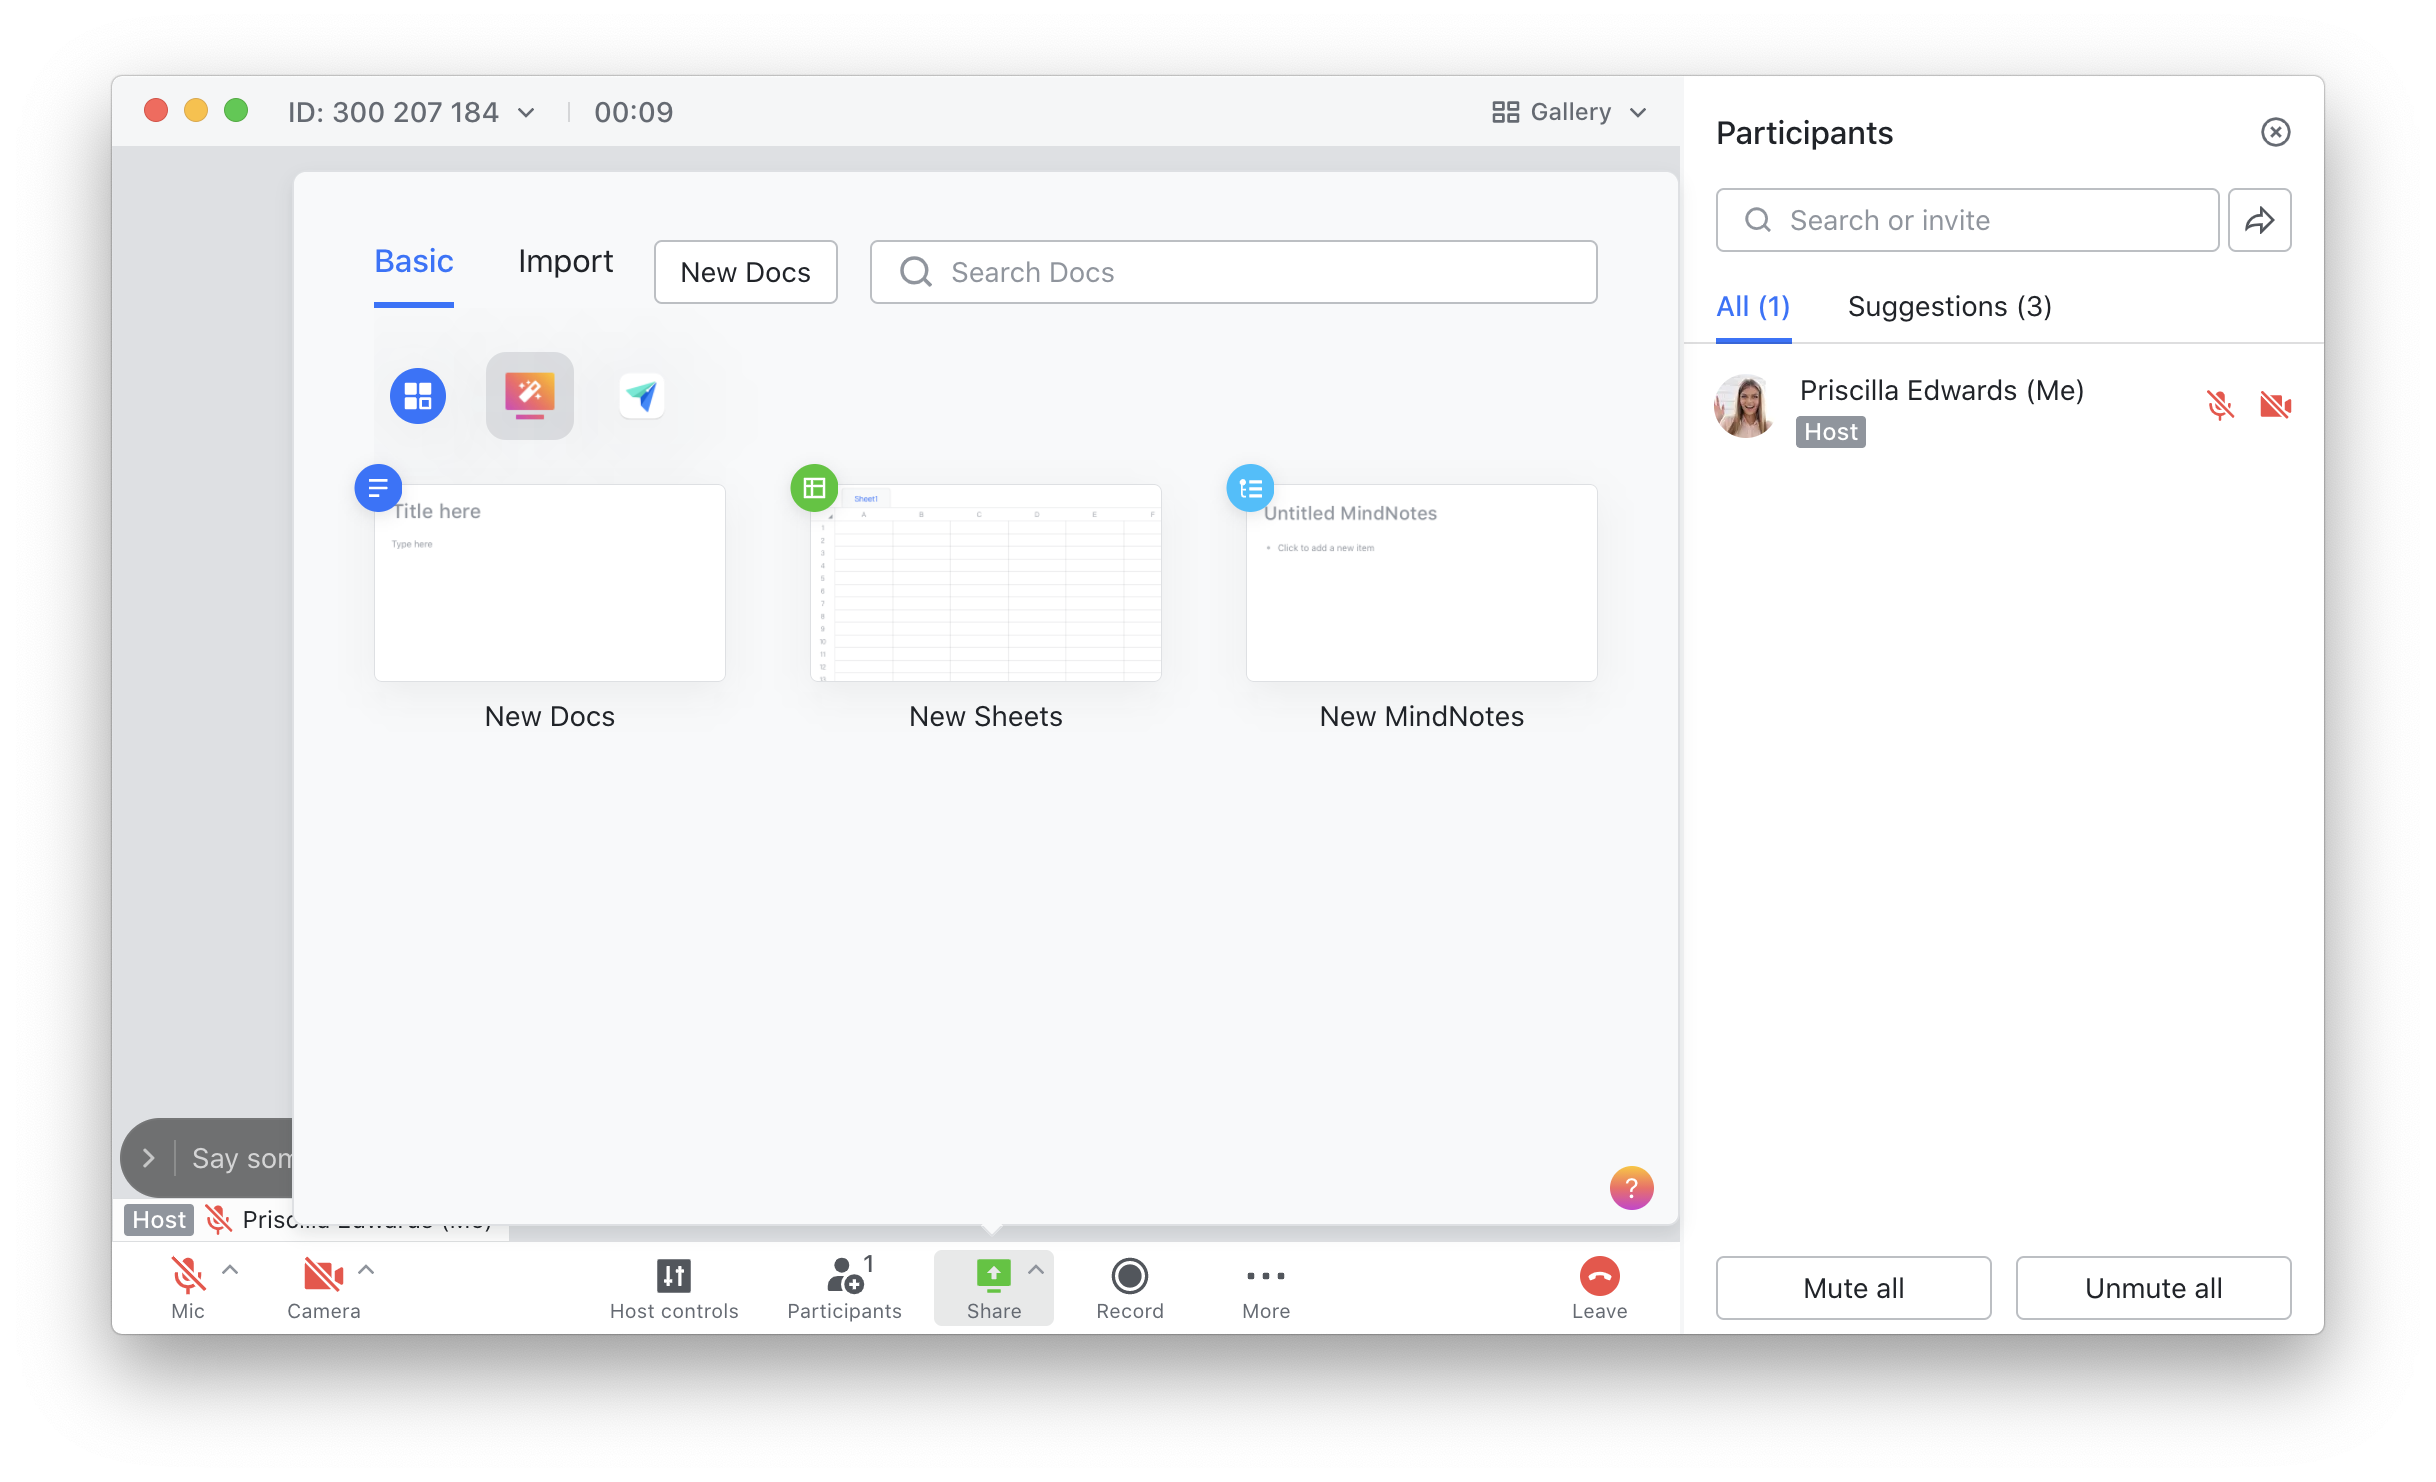The height and width of the screenshot is (1482, 2436).
Task: Click the blue grid apps icon
Action: pyautogui.click(x=417, y=396)
